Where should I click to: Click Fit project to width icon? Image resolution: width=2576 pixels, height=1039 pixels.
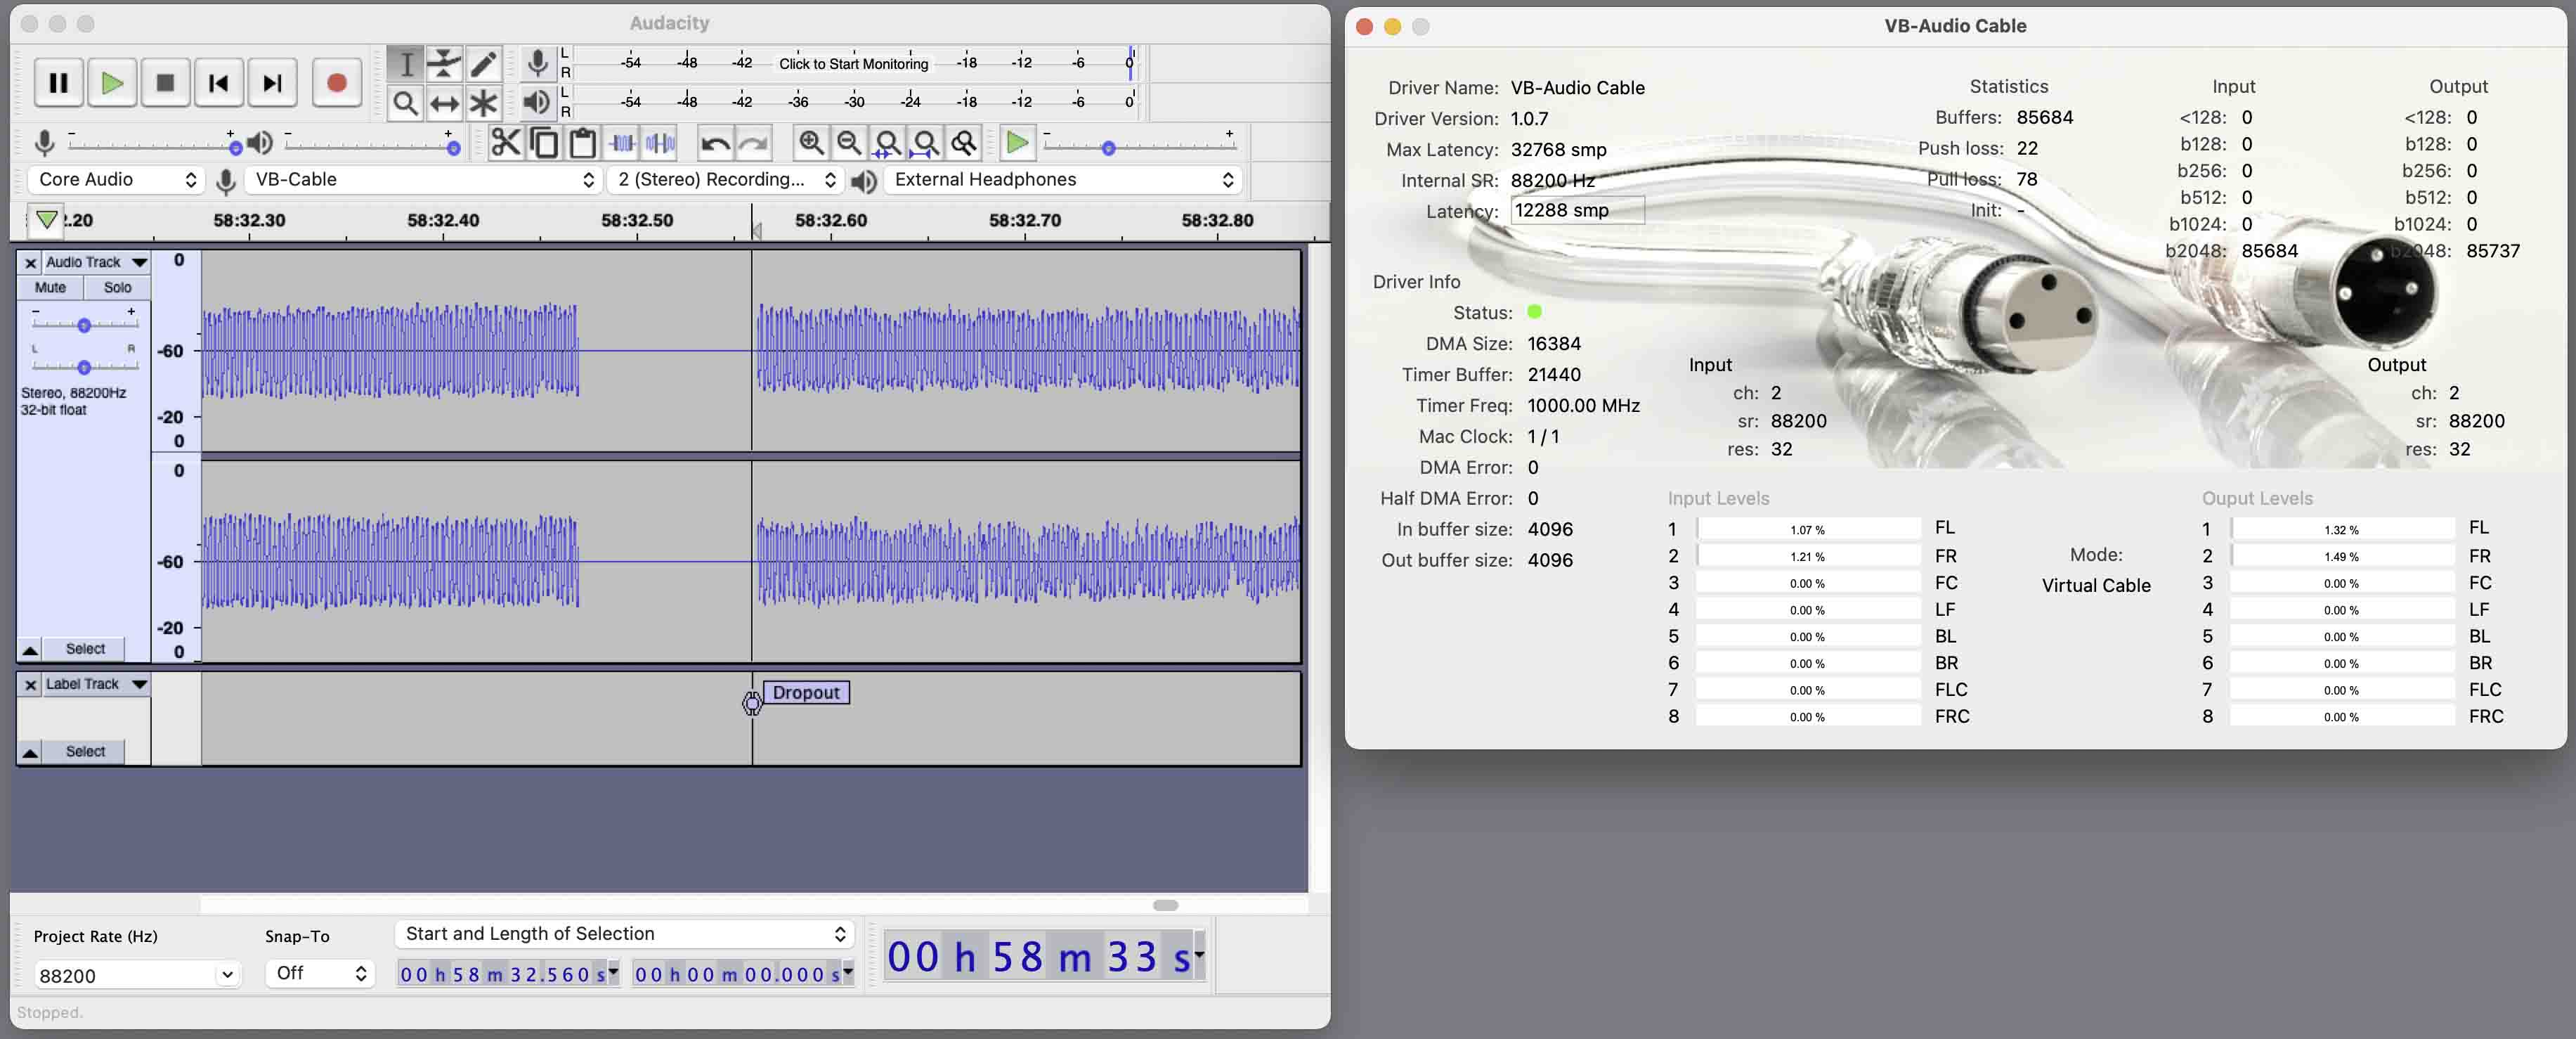926,143
